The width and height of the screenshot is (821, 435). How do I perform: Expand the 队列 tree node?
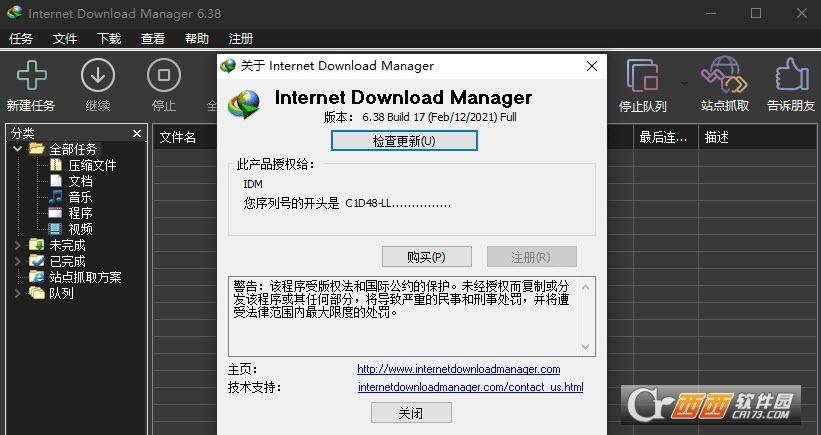tap(17, 293)
